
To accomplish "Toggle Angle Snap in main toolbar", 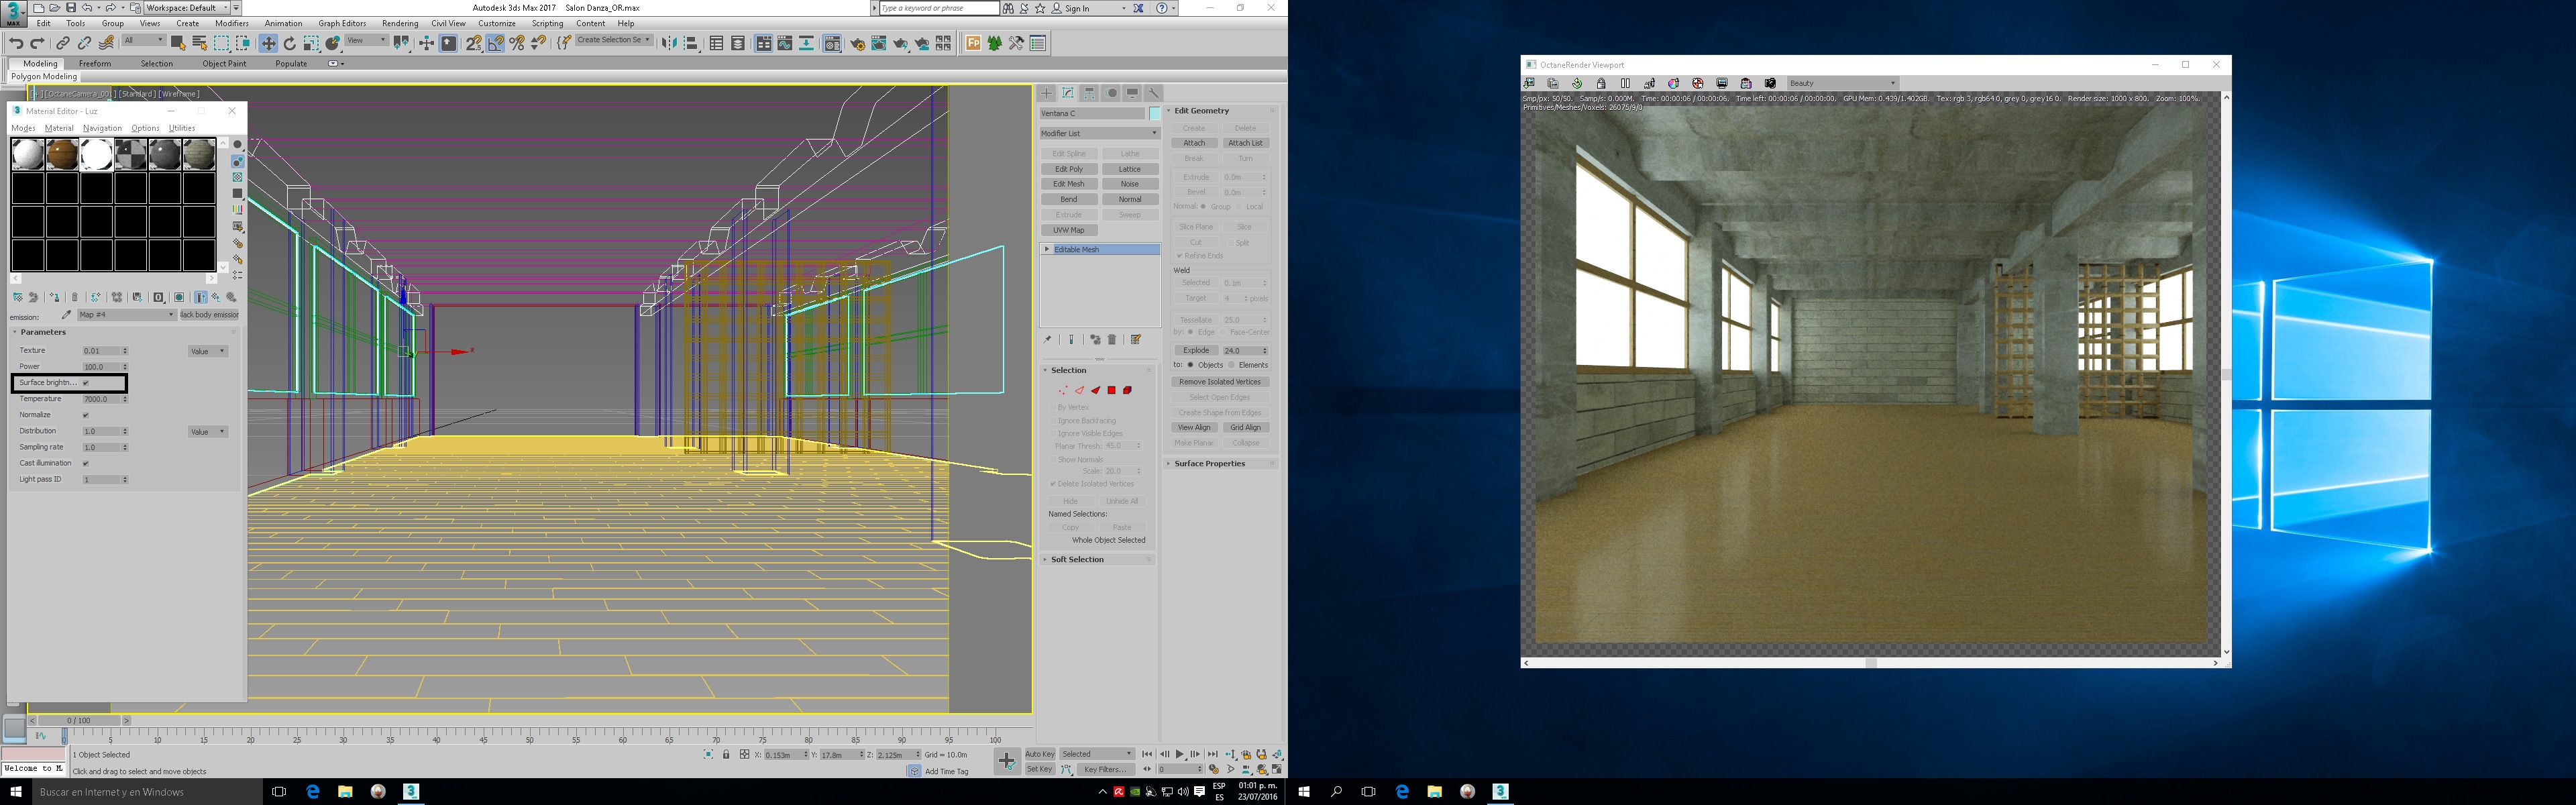I will (495, 43).
